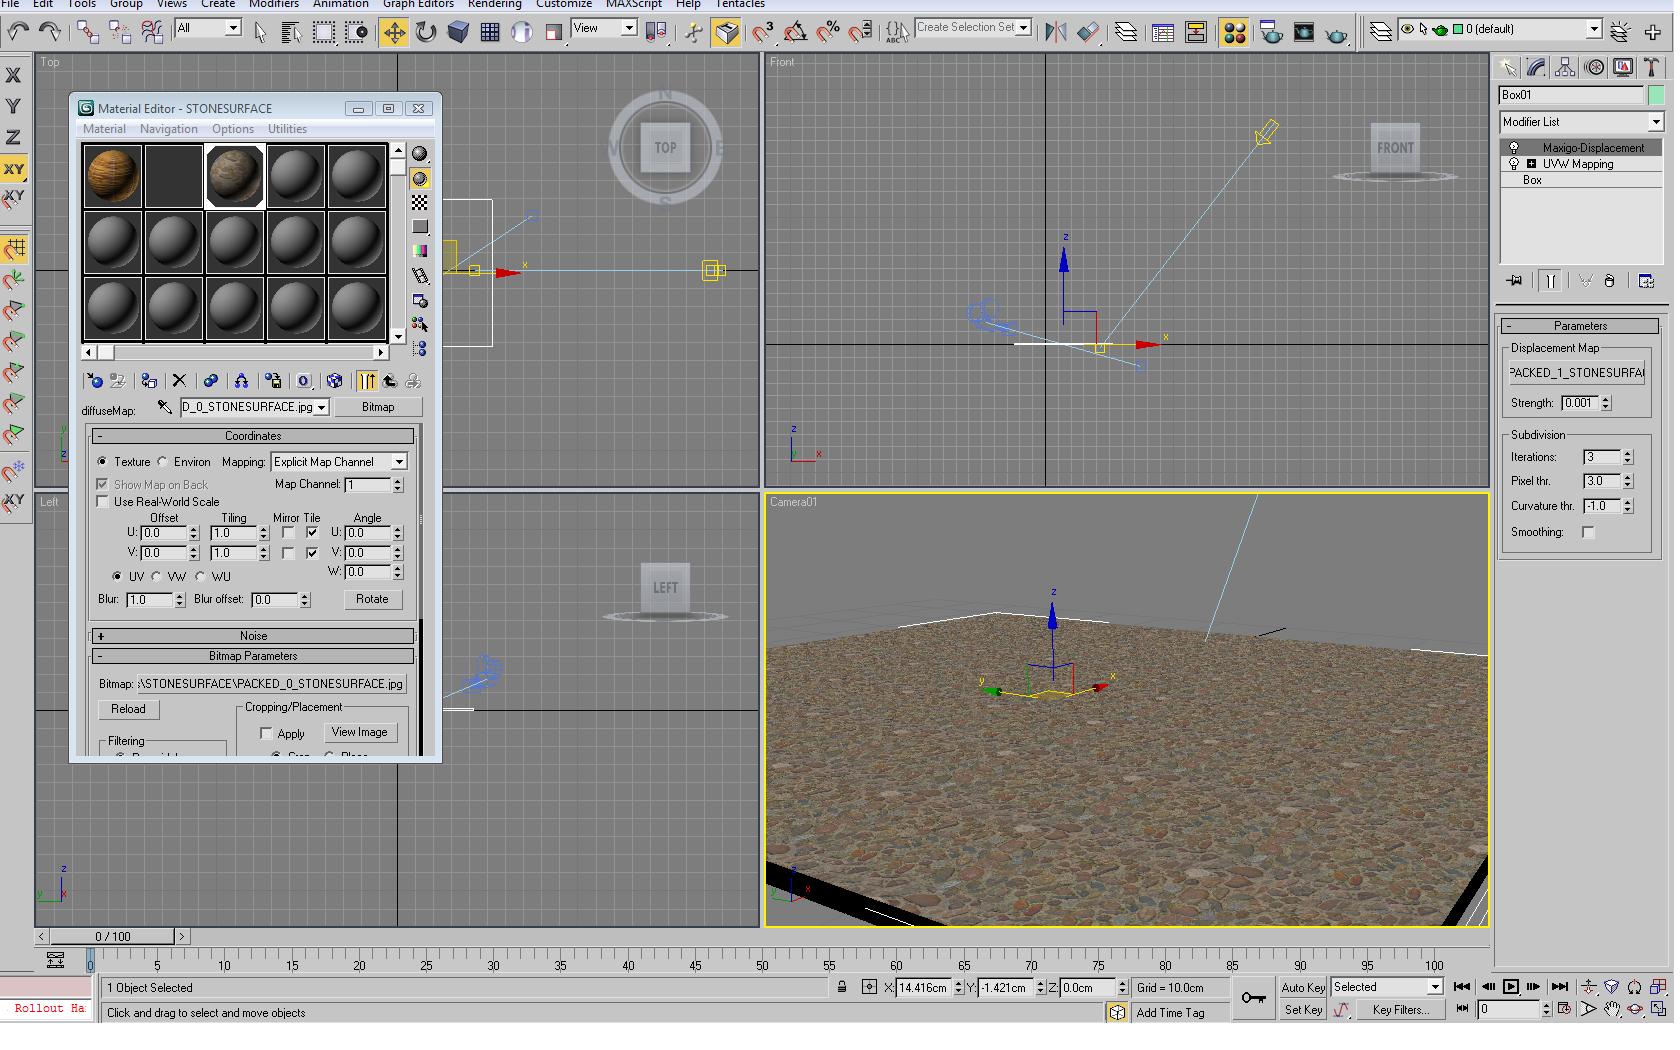Open the diffuseMap name dropdown

tap(255, 407)
